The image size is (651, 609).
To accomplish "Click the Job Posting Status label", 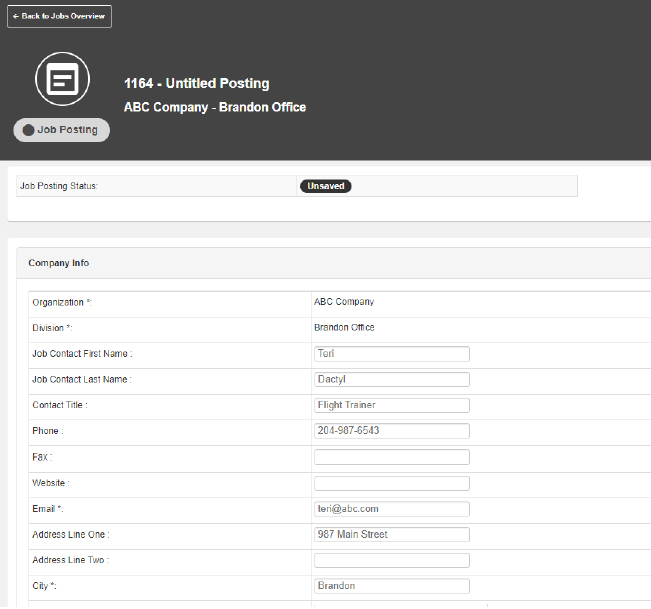I will [x=59, y=186].
